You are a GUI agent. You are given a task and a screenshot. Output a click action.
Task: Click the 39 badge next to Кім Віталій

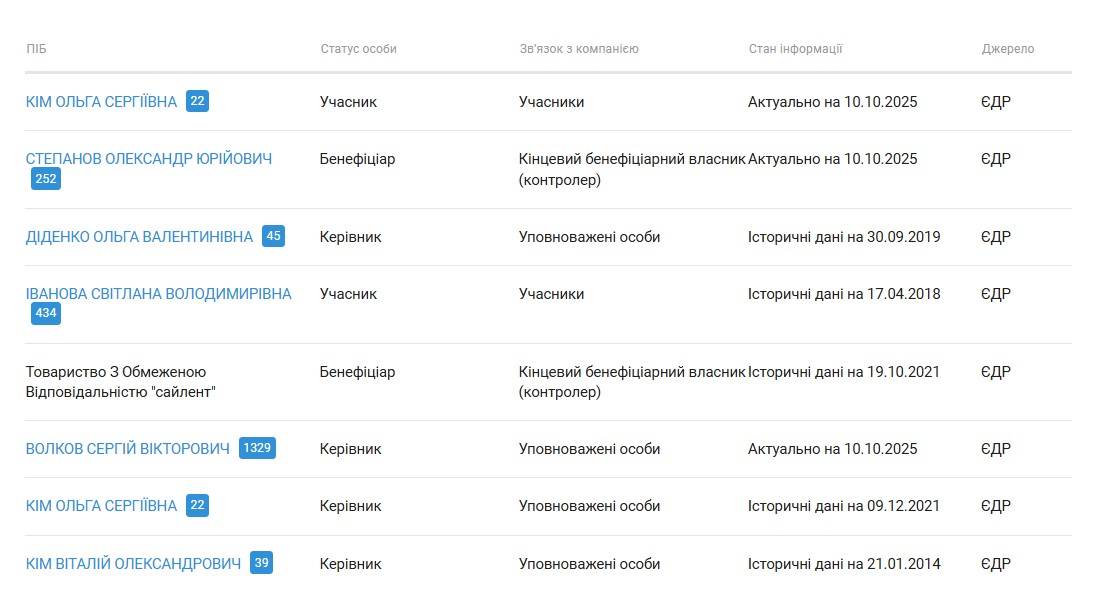point(261,563)
